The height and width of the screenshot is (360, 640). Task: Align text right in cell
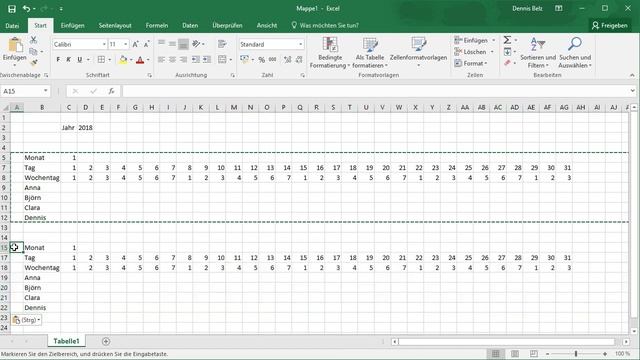pyautogui.click(x=183, y=60)
